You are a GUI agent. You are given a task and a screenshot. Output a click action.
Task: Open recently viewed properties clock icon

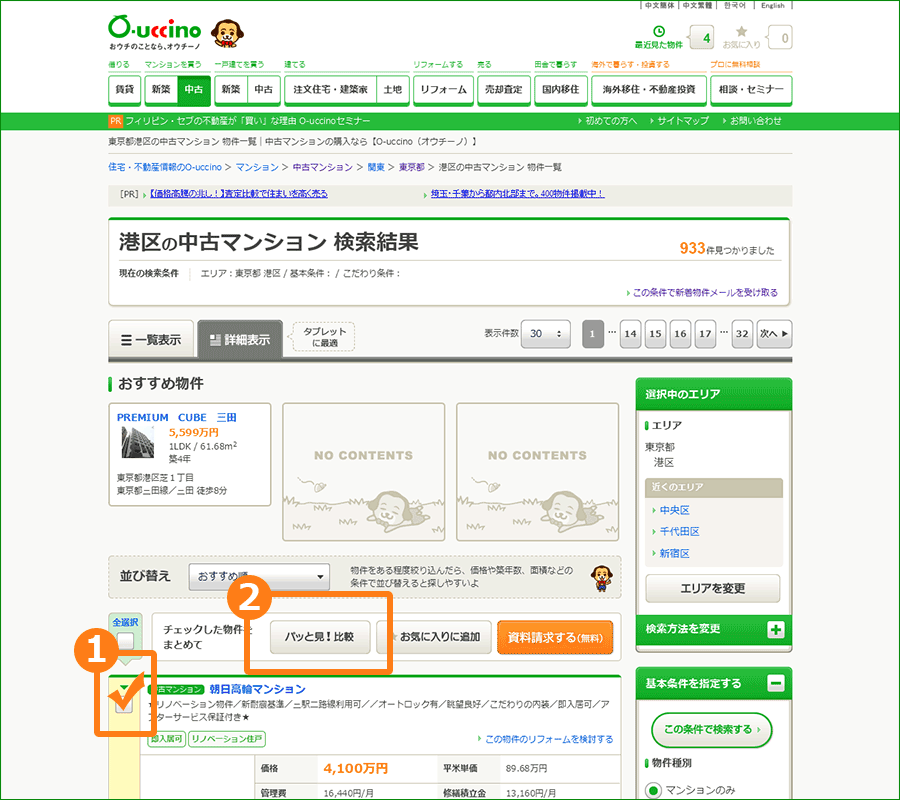pyautogui.click(x=659, y=32)
